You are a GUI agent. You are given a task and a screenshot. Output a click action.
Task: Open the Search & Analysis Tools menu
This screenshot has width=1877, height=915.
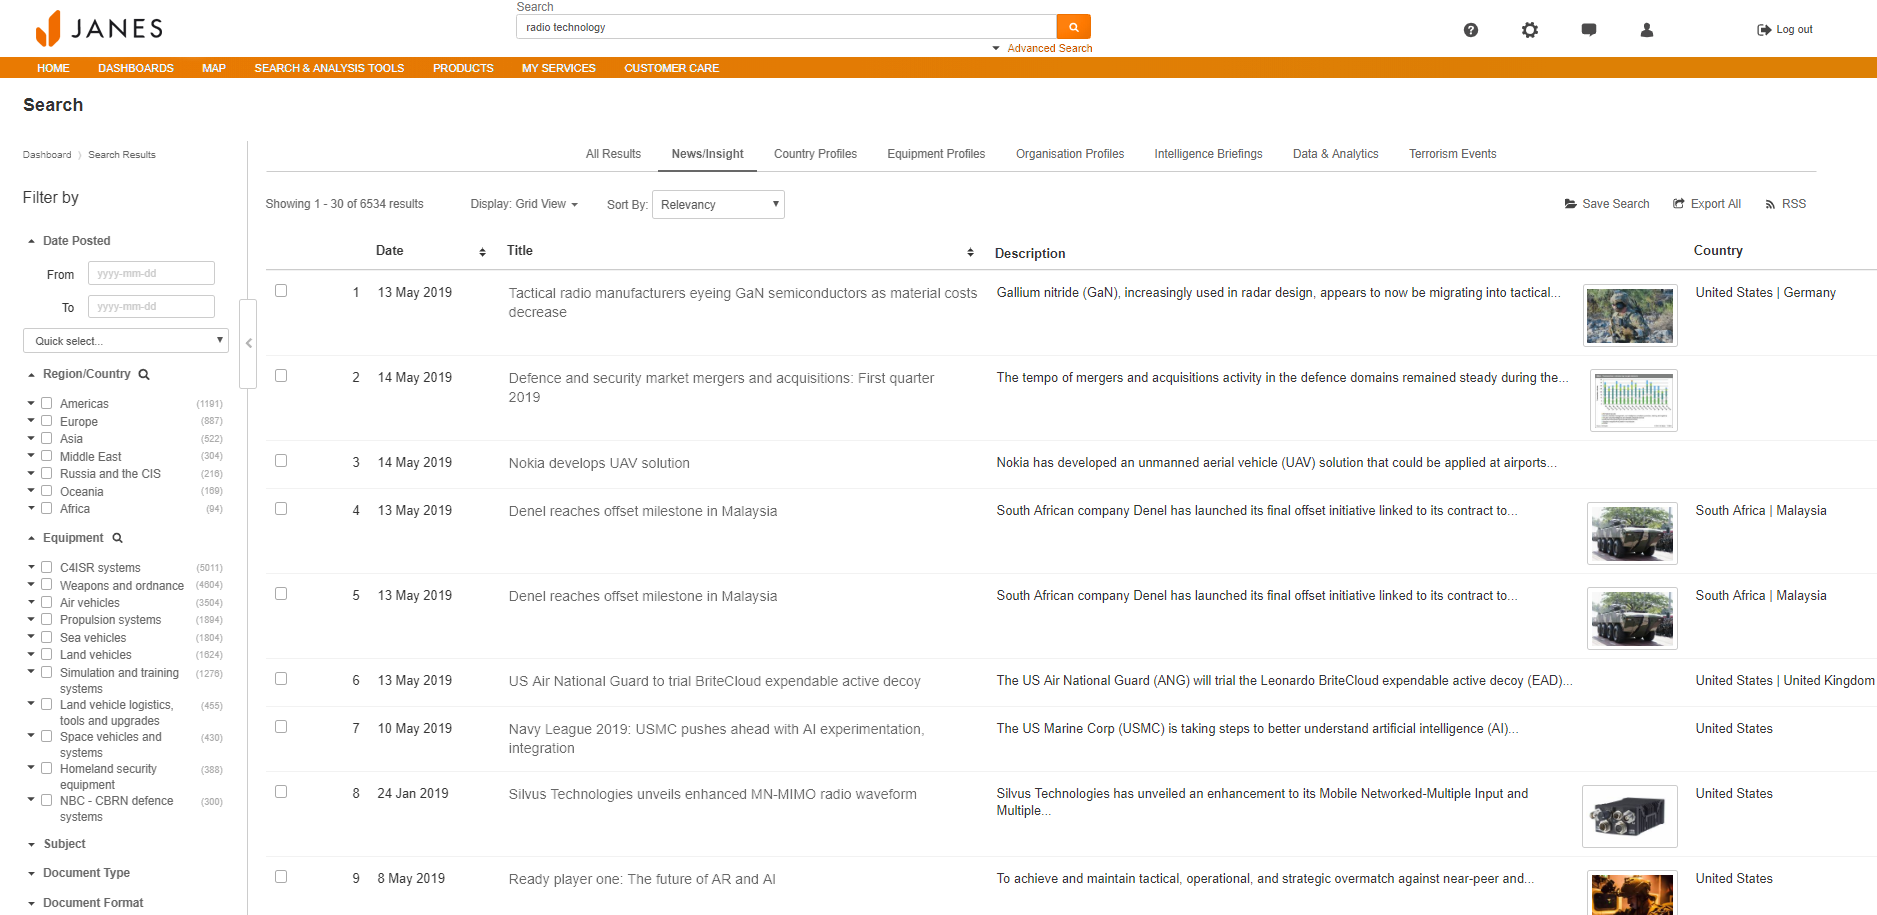[329, 68]
